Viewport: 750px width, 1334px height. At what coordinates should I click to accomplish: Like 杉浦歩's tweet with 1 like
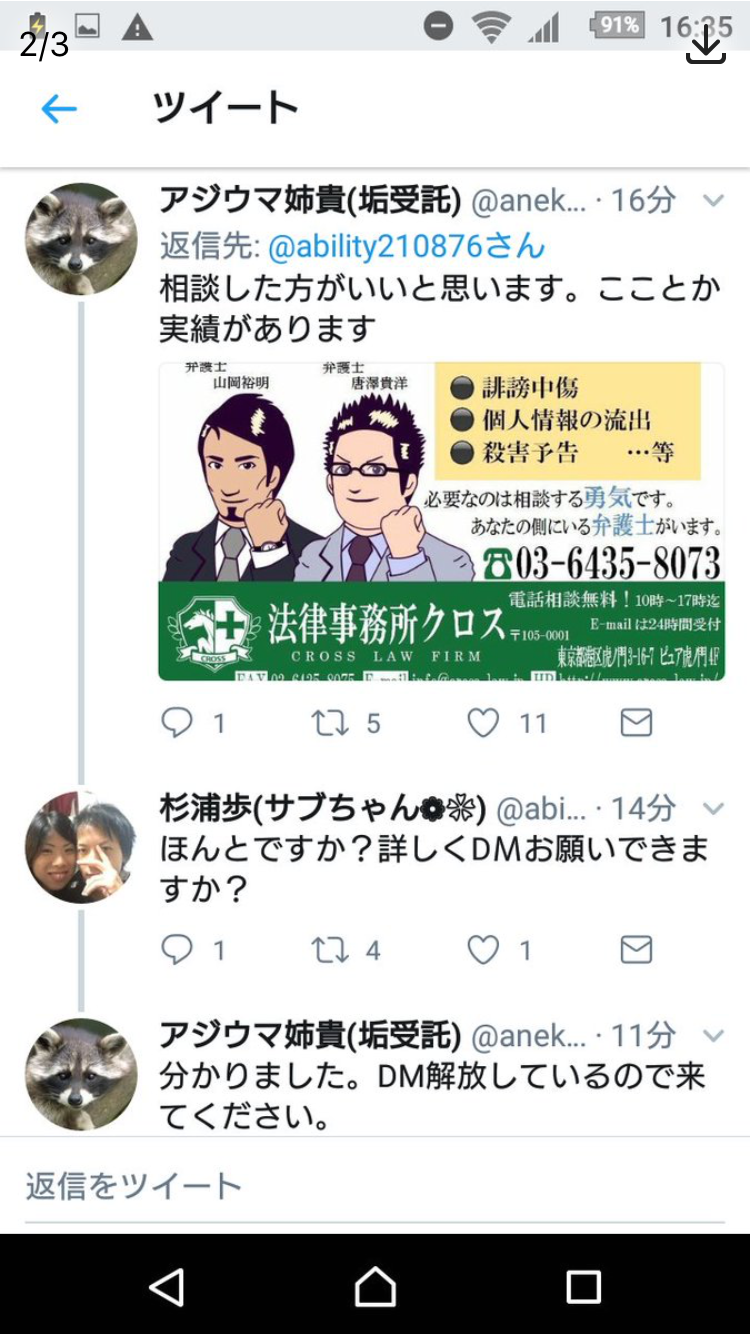tap(484, 949)
